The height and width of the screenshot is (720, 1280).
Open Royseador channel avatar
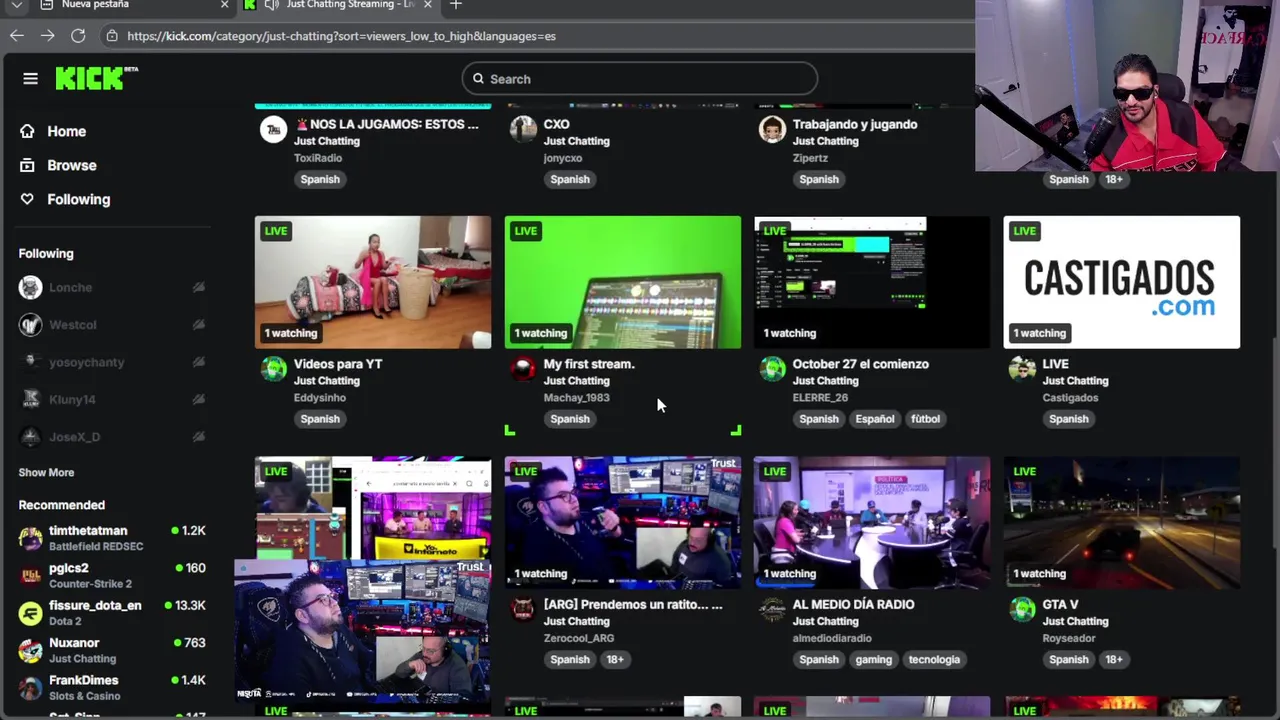[1022, 609]
